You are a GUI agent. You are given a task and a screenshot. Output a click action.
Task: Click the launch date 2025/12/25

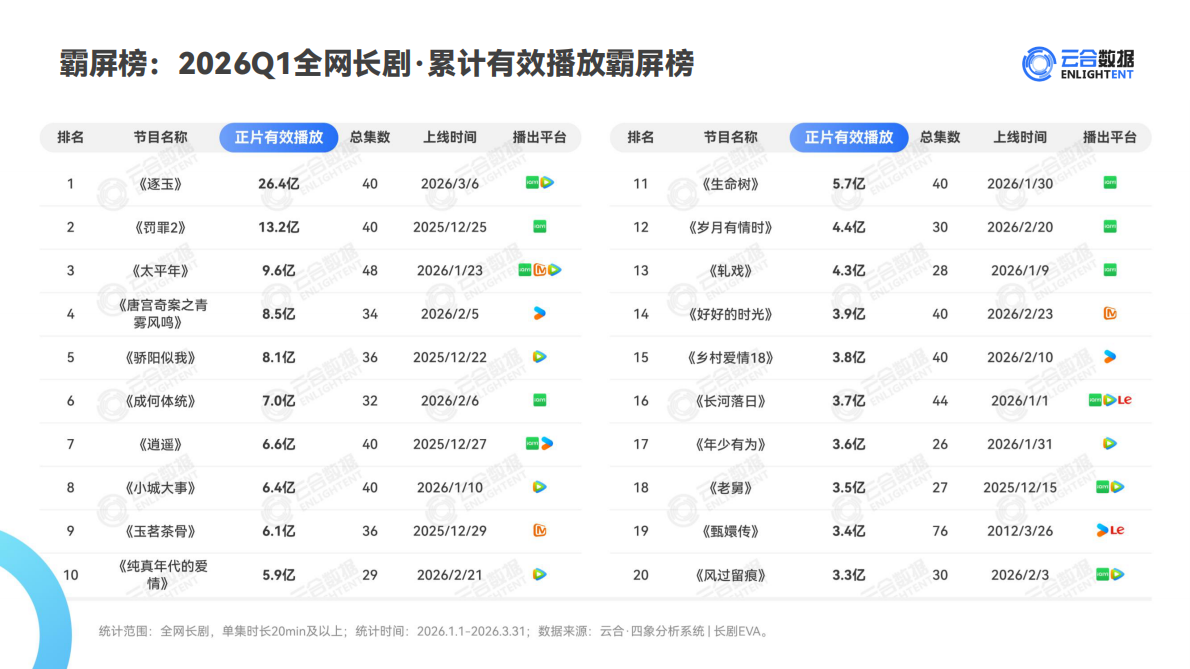click(450, 227)
